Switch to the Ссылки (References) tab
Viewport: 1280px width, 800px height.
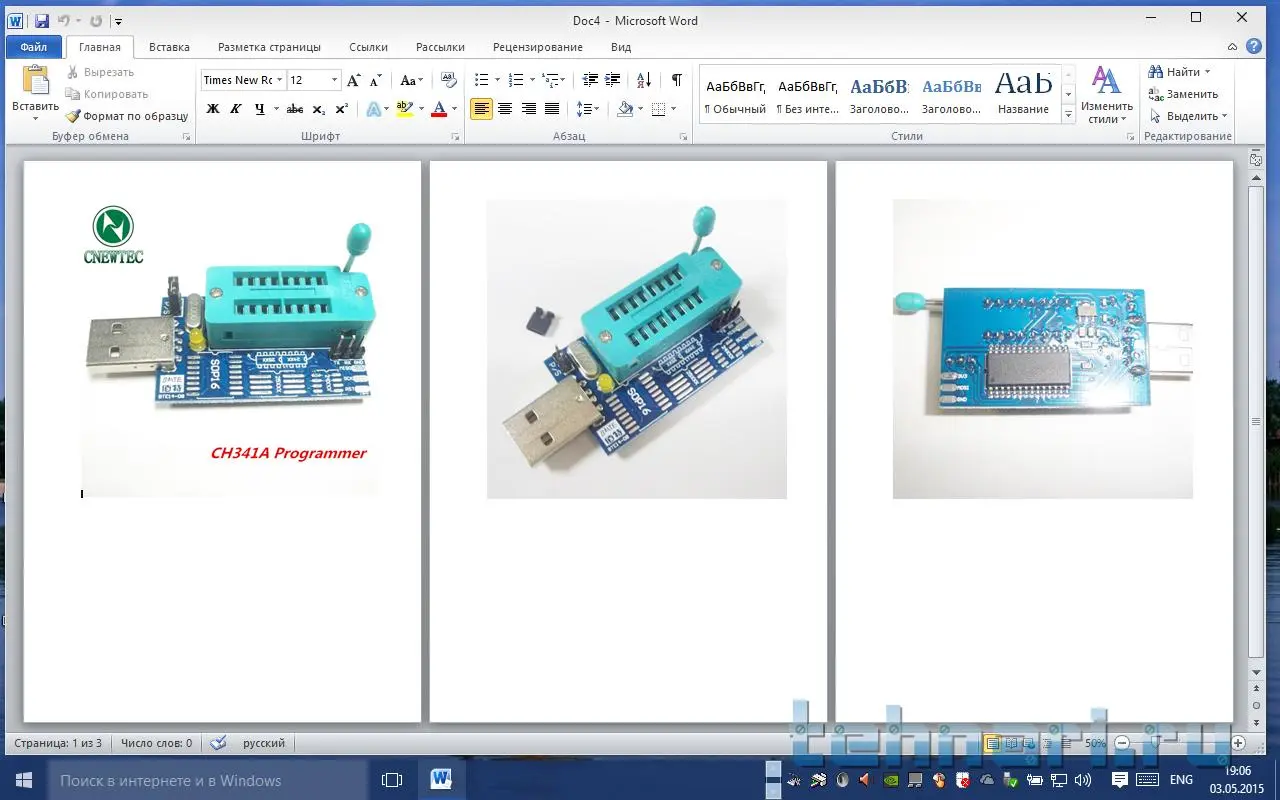(368, 47)
